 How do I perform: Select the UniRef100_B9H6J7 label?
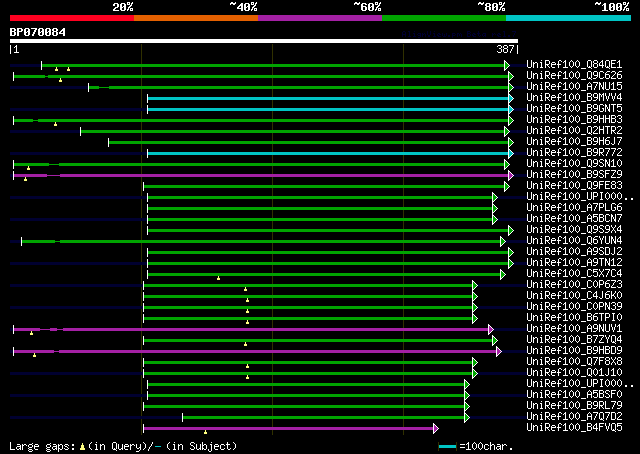(574, 142)
